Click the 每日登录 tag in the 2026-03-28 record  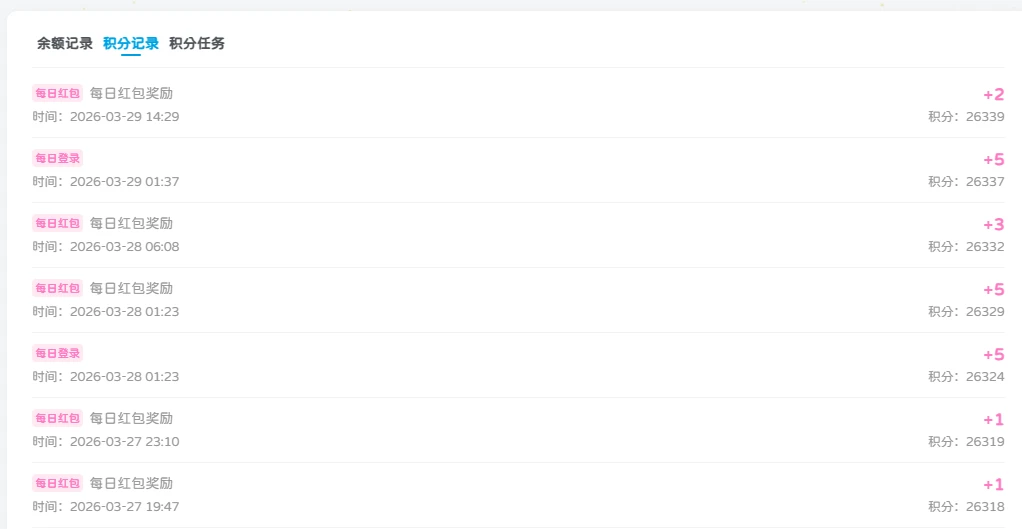click(57, 354)
